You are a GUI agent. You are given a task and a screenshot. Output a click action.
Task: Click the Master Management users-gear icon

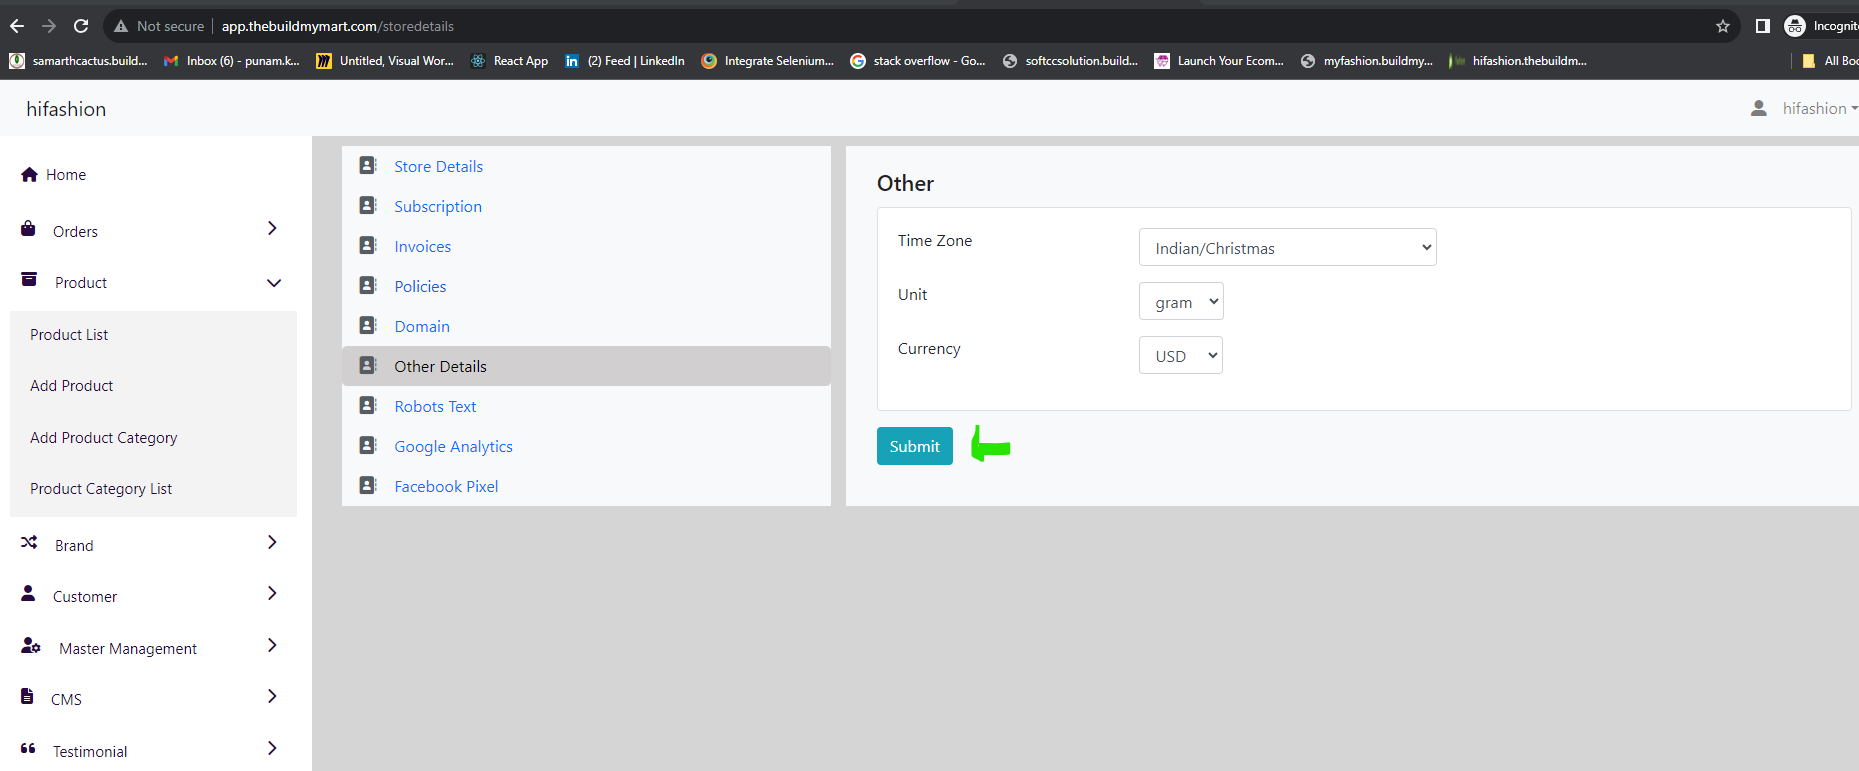(31, 646)
